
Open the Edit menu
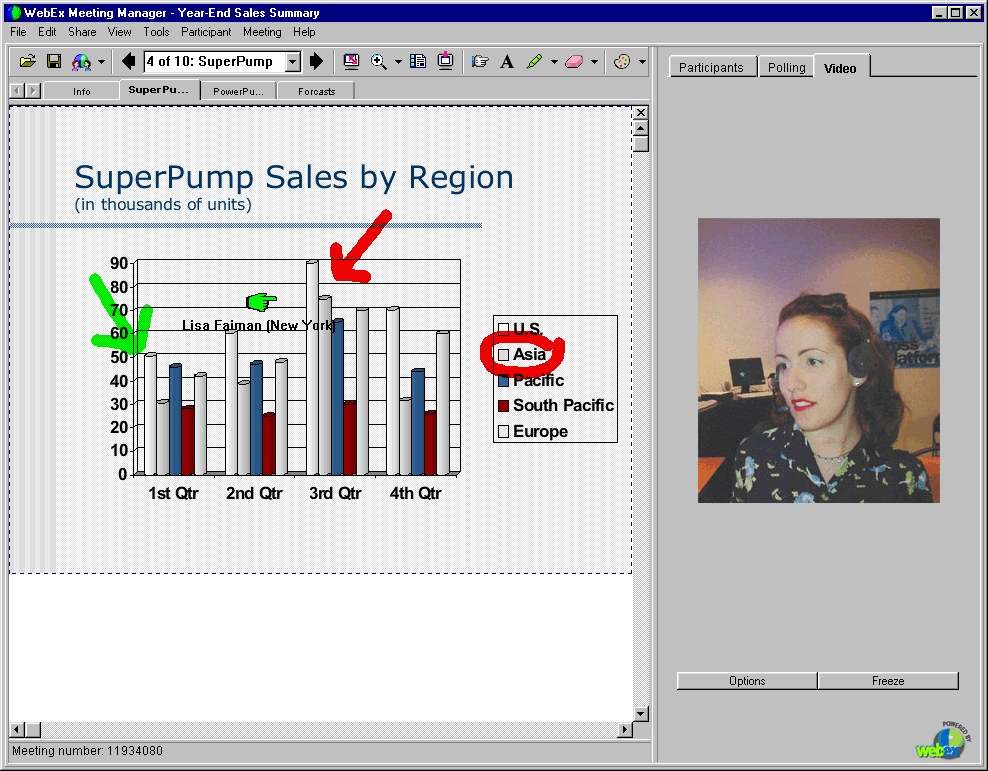[x=47, y=32]
